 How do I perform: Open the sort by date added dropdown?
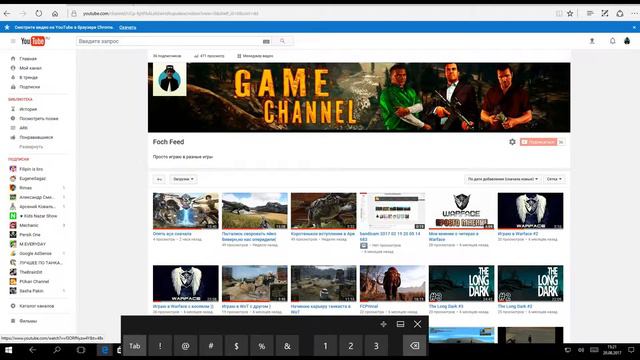coord(503,179)
